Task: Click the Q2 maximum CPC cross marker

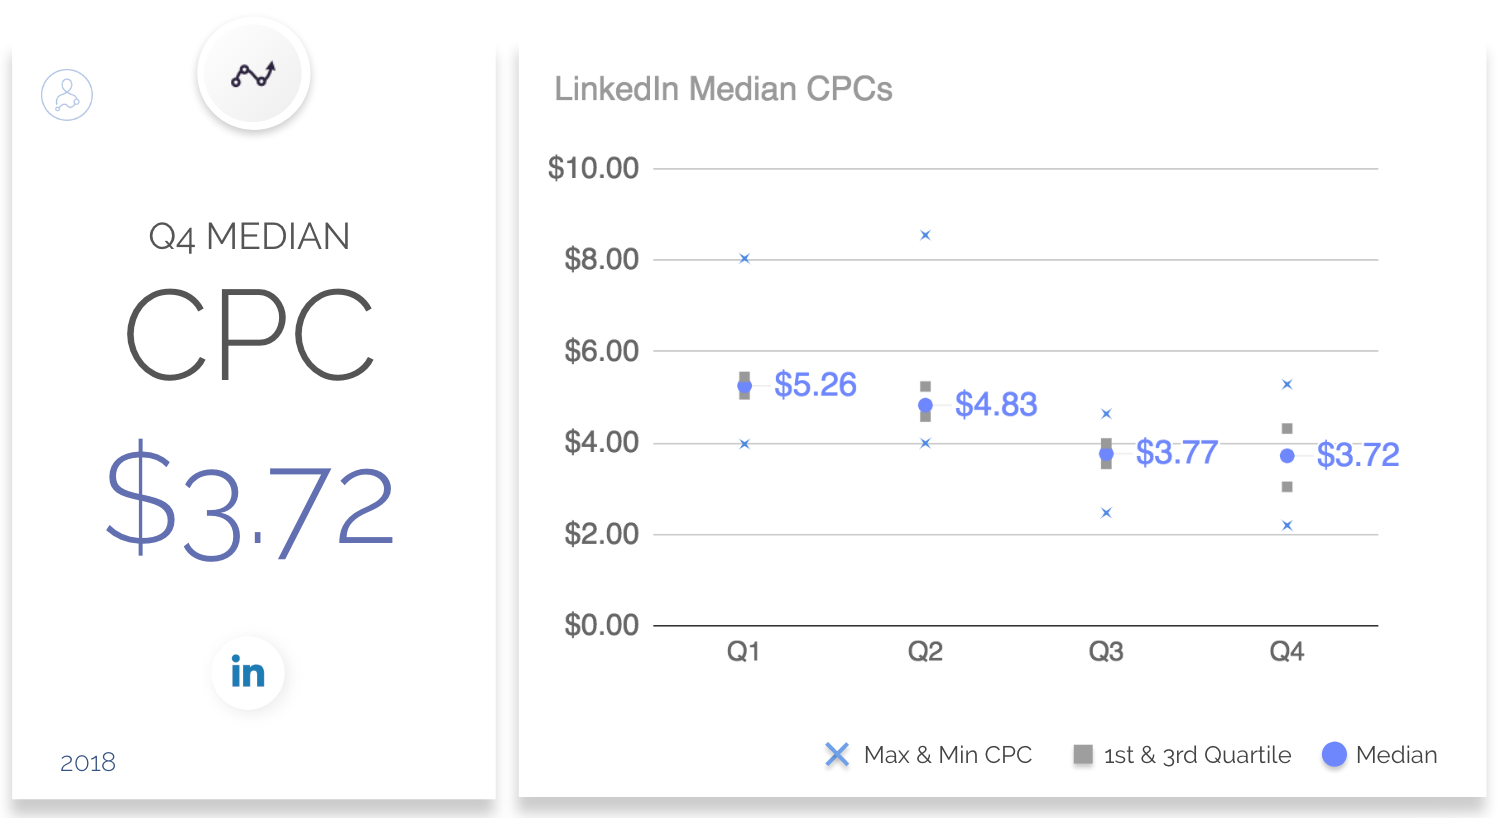Action: (x=925, y=235)
